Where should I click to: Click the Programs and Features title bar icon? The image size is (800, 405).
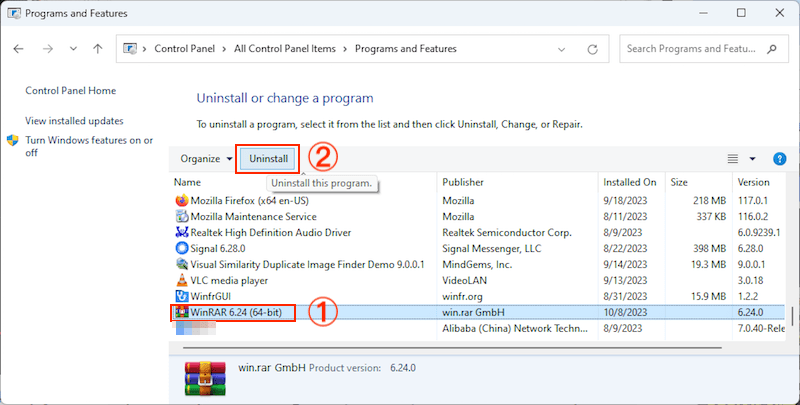(x=14, y=13)
